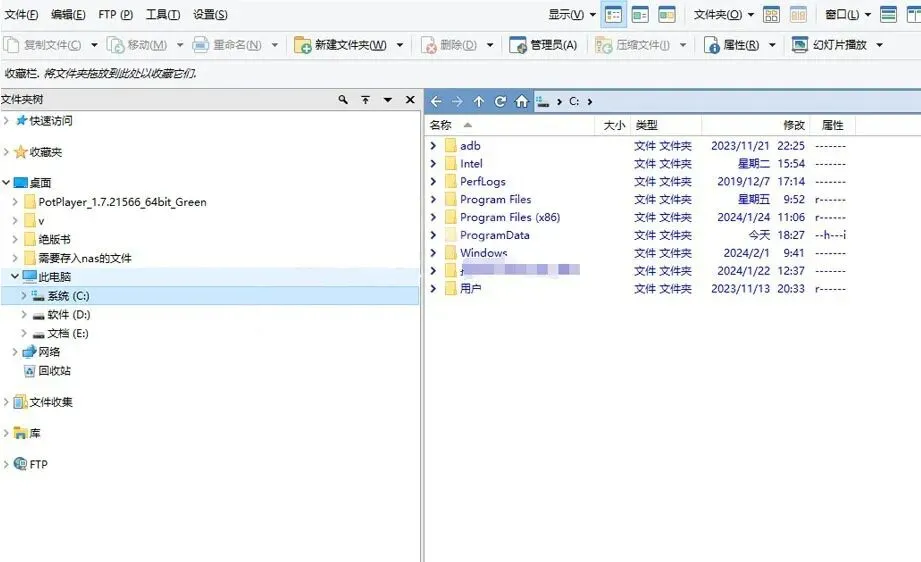The width and height of the screenshot is (921, 562).
Task: Select the 用户 folder
Action: click(x=470, y=289)
